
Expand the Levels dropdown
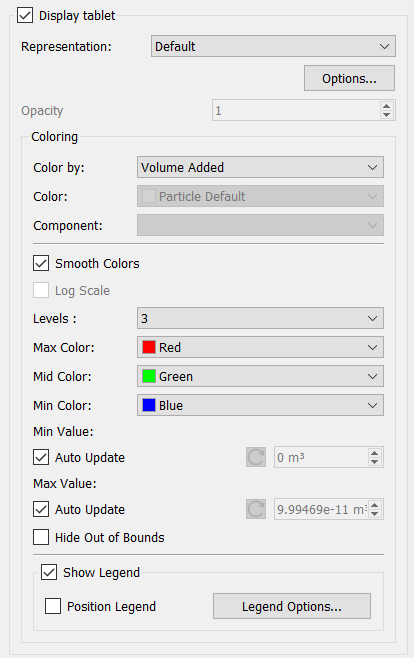tap(260, 319)
